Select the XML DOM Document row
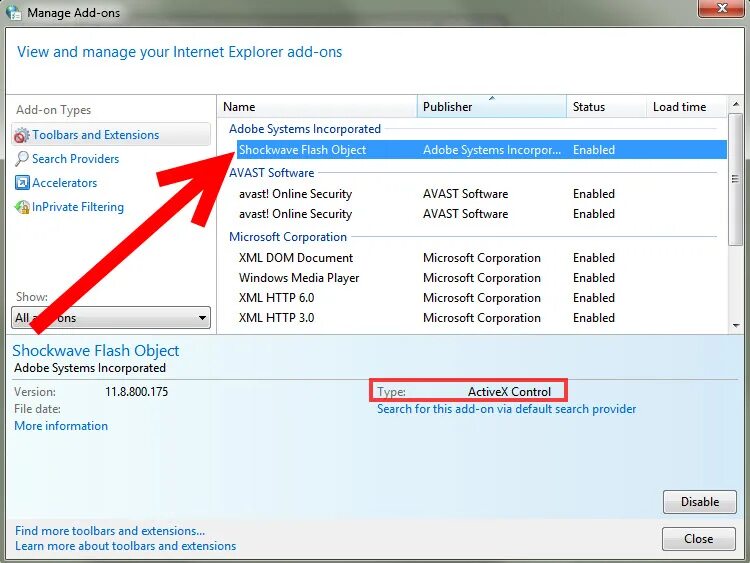Screen dimensions: 750x563 pos(482,258)
